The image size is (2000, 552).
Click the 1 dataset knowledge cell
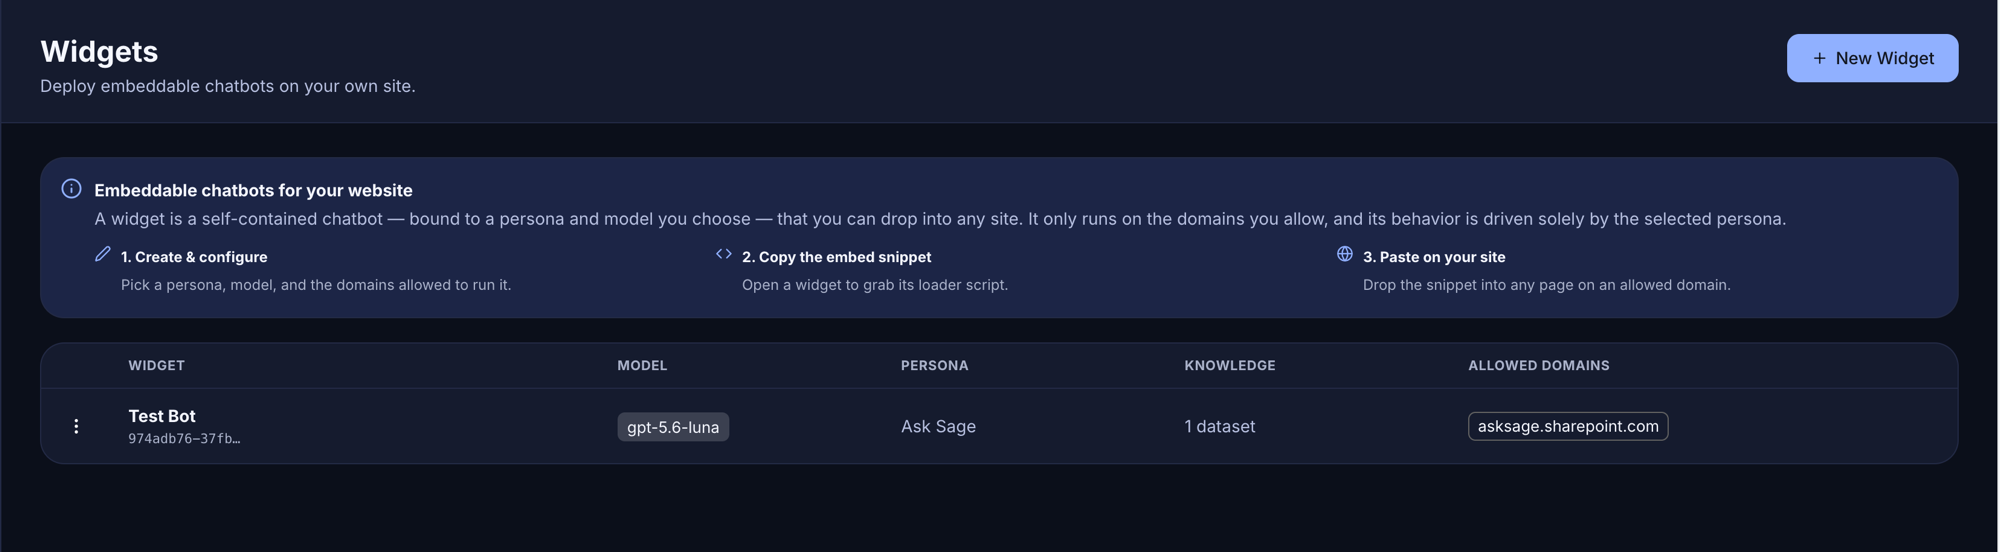[x=1219, y=426]
